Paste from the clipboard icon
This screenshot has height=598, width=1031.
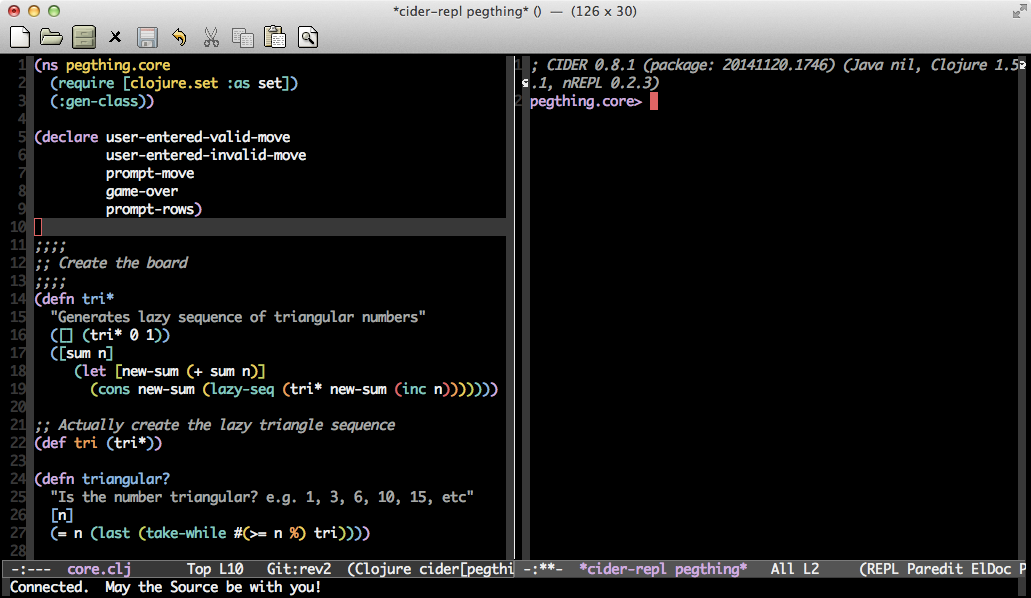[275, 38]
